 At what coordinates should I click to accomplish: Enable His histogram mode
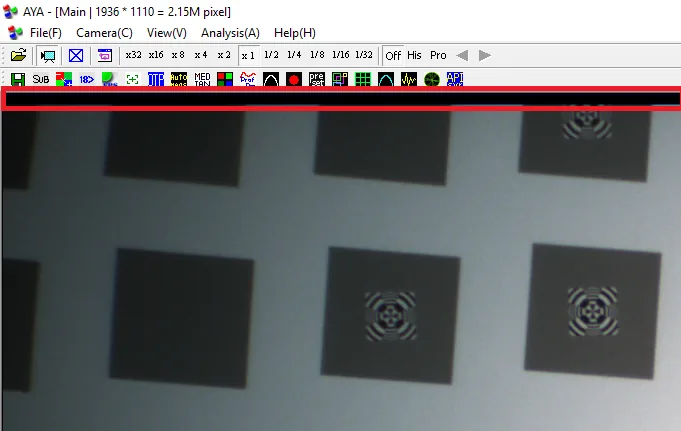[x=414, y=55]
